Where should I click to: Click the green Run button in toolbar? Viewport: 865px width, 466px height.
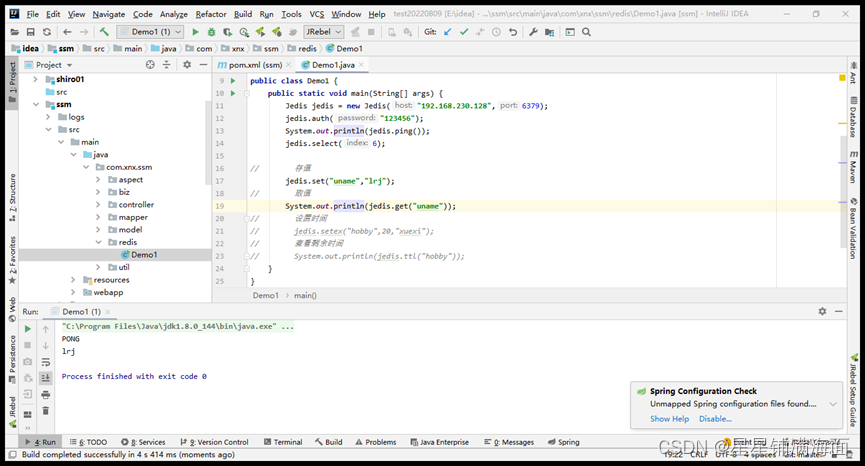tap(196, 32)
